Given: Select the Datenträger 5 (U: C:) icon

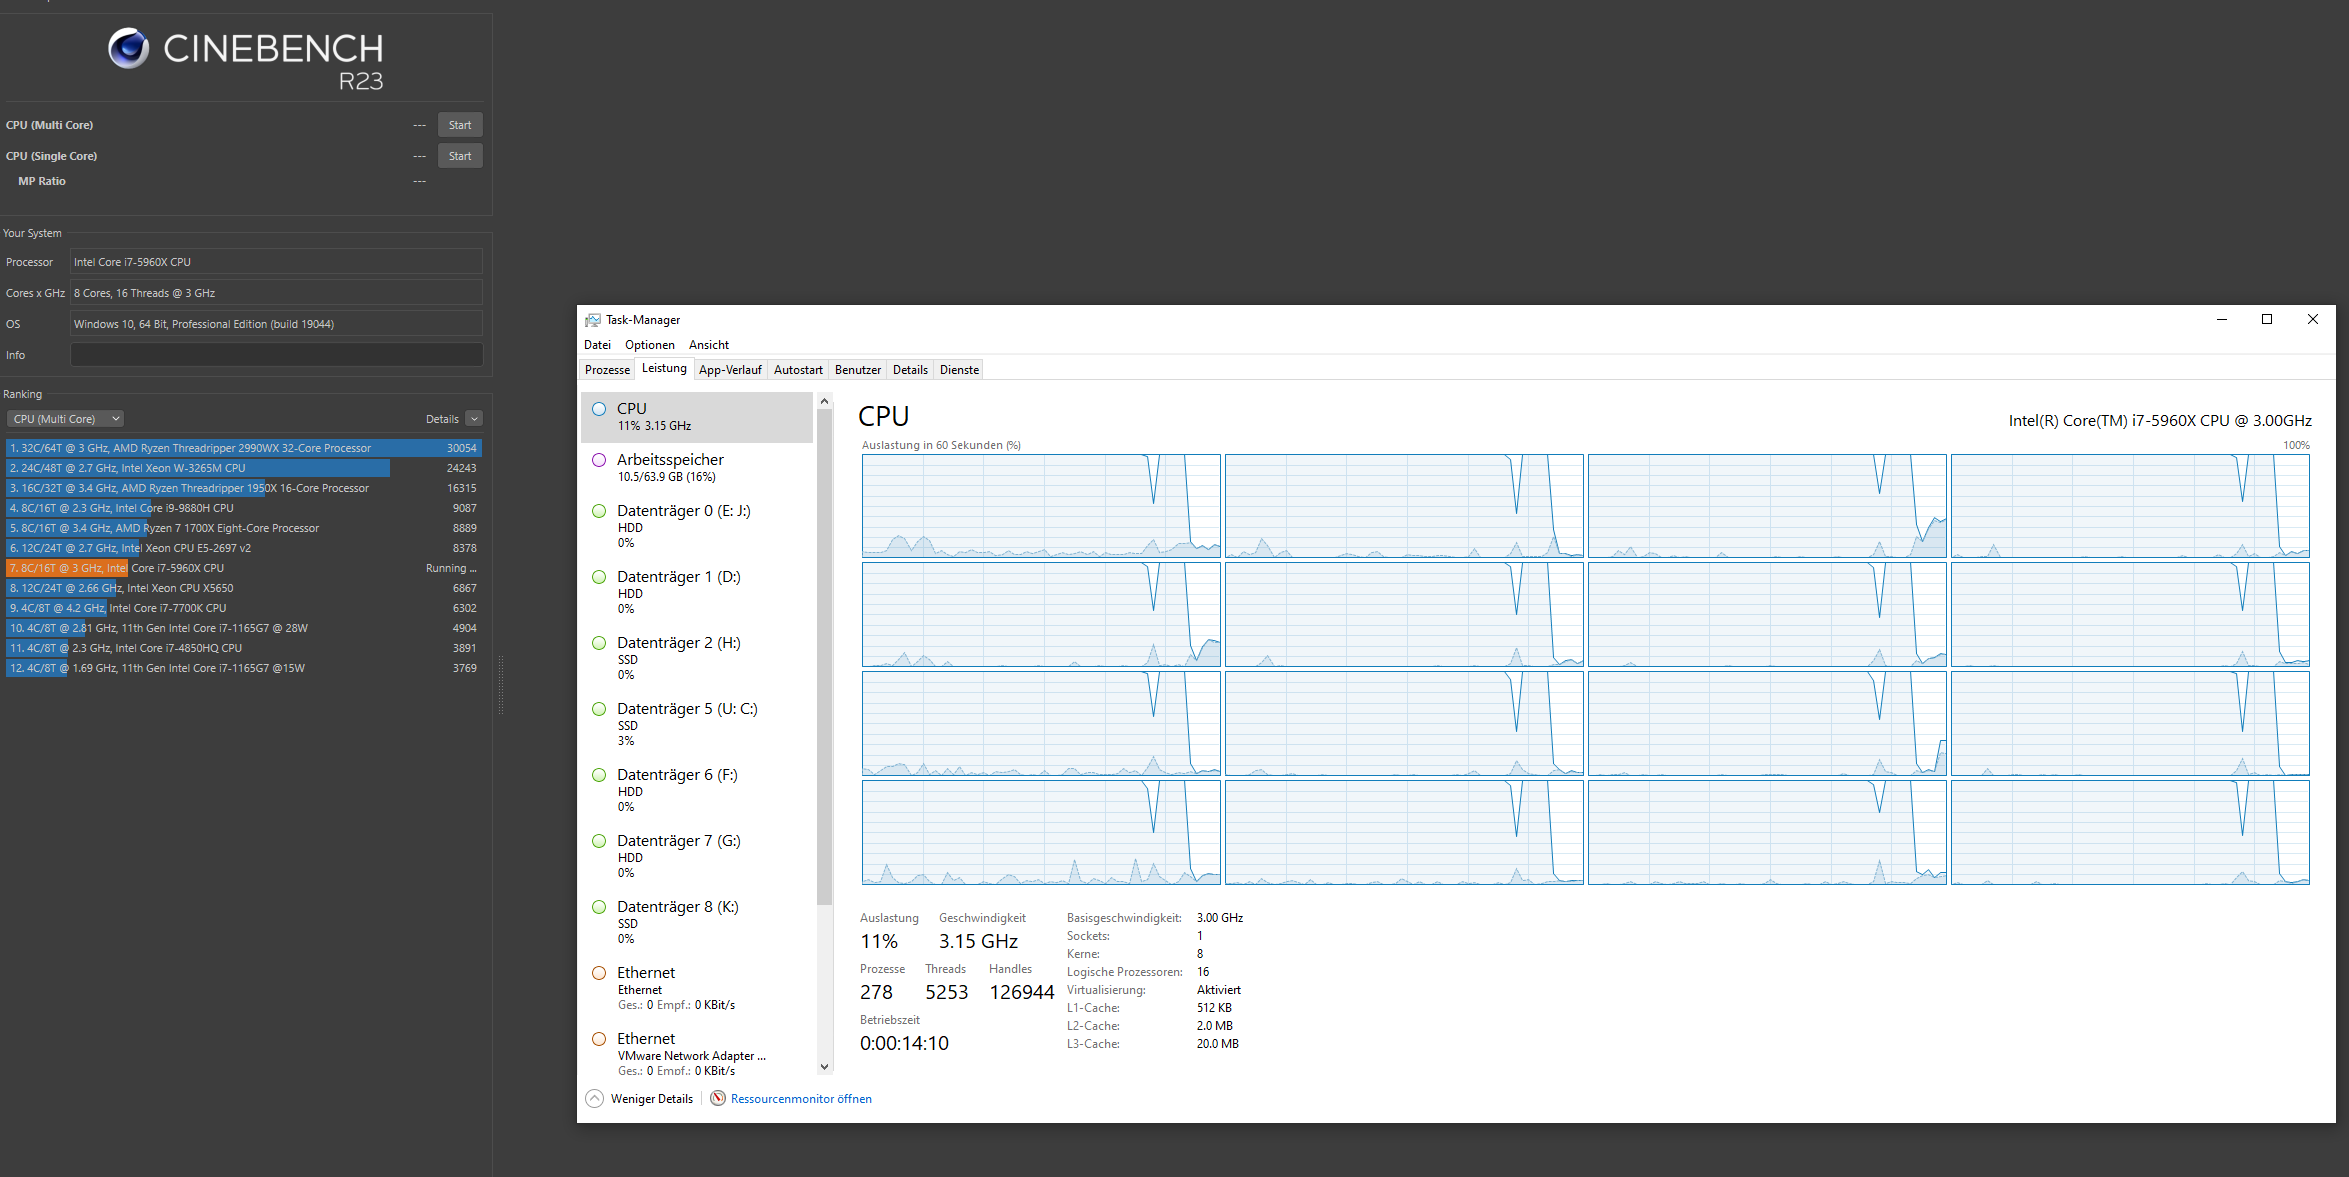Looking at the screenshot, I should tap(599, 709).
